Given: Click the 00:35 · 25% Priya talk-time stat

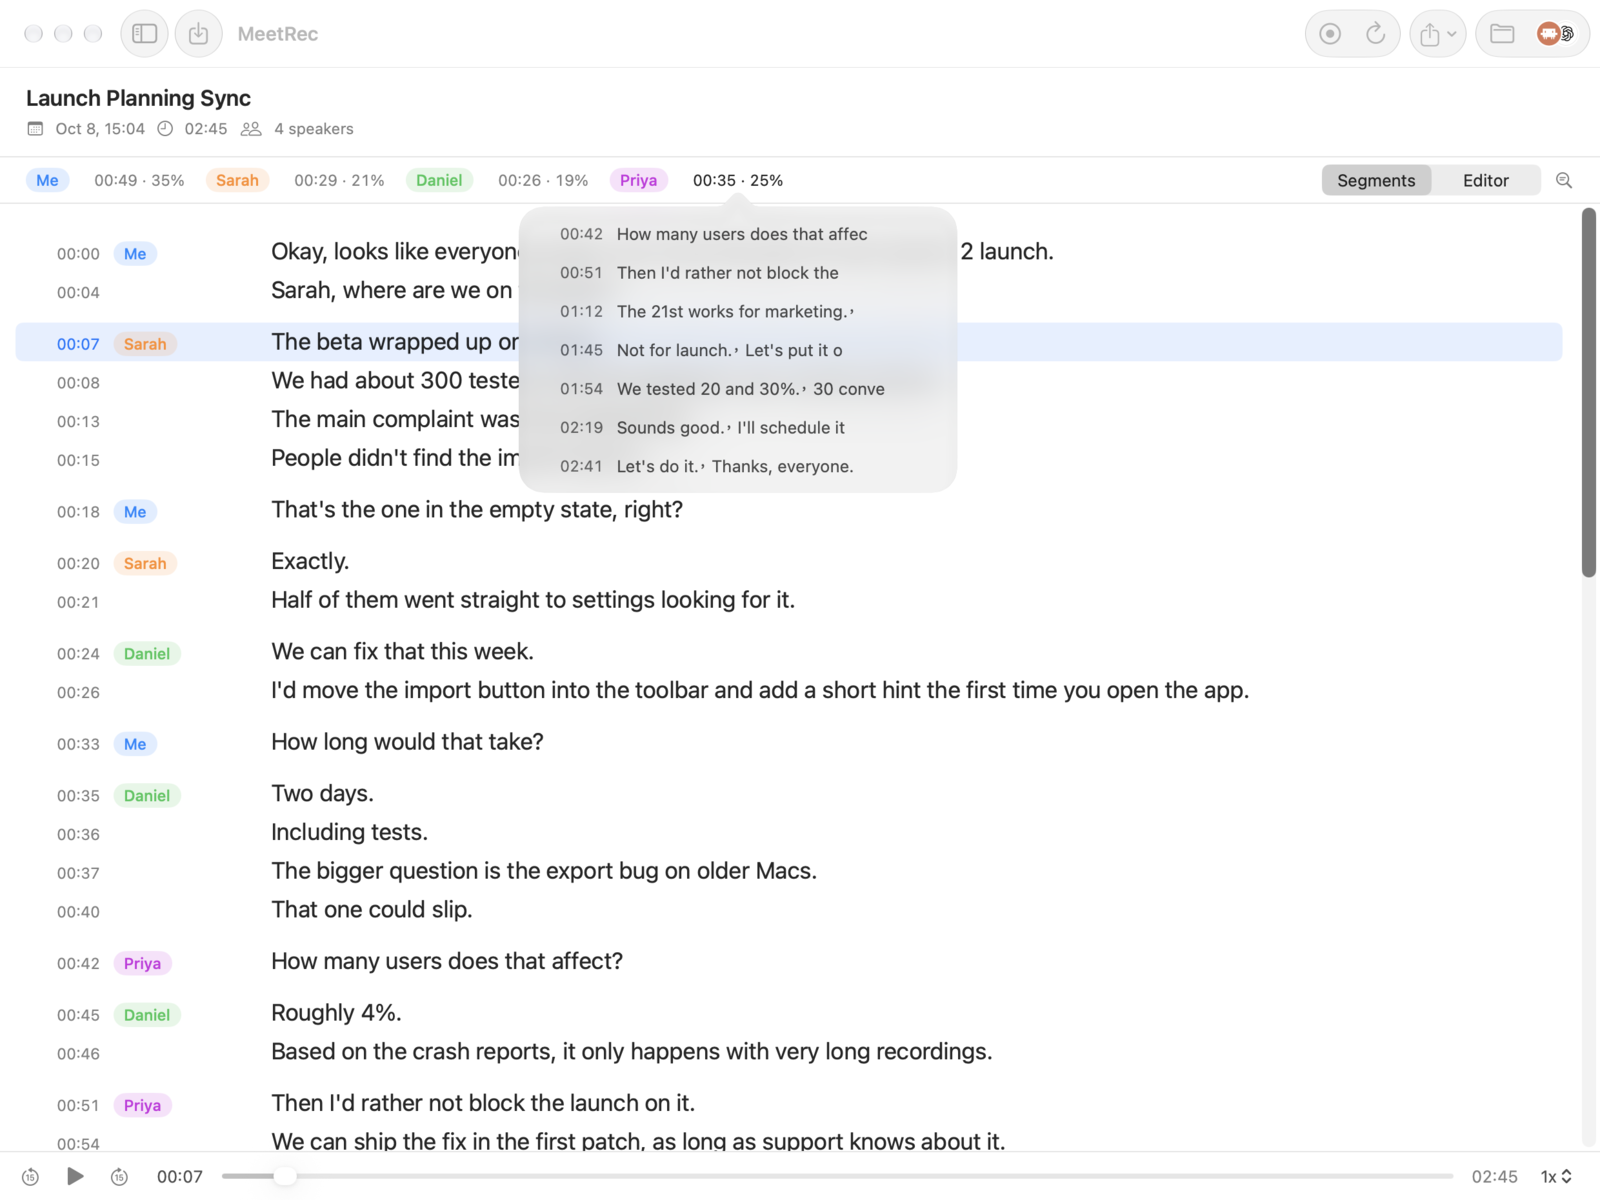Looking at the screenshot, I should (738, 180).
